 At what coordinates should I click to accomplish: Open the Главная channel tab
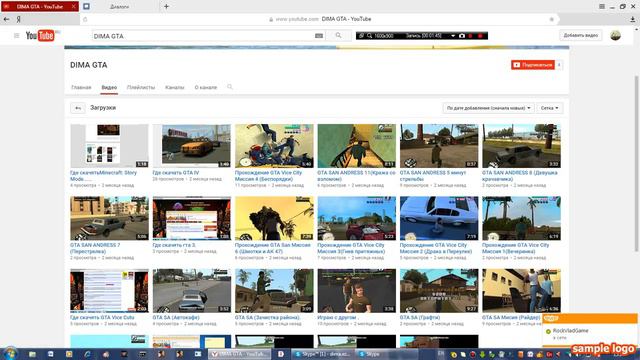[x=81, y=87]
